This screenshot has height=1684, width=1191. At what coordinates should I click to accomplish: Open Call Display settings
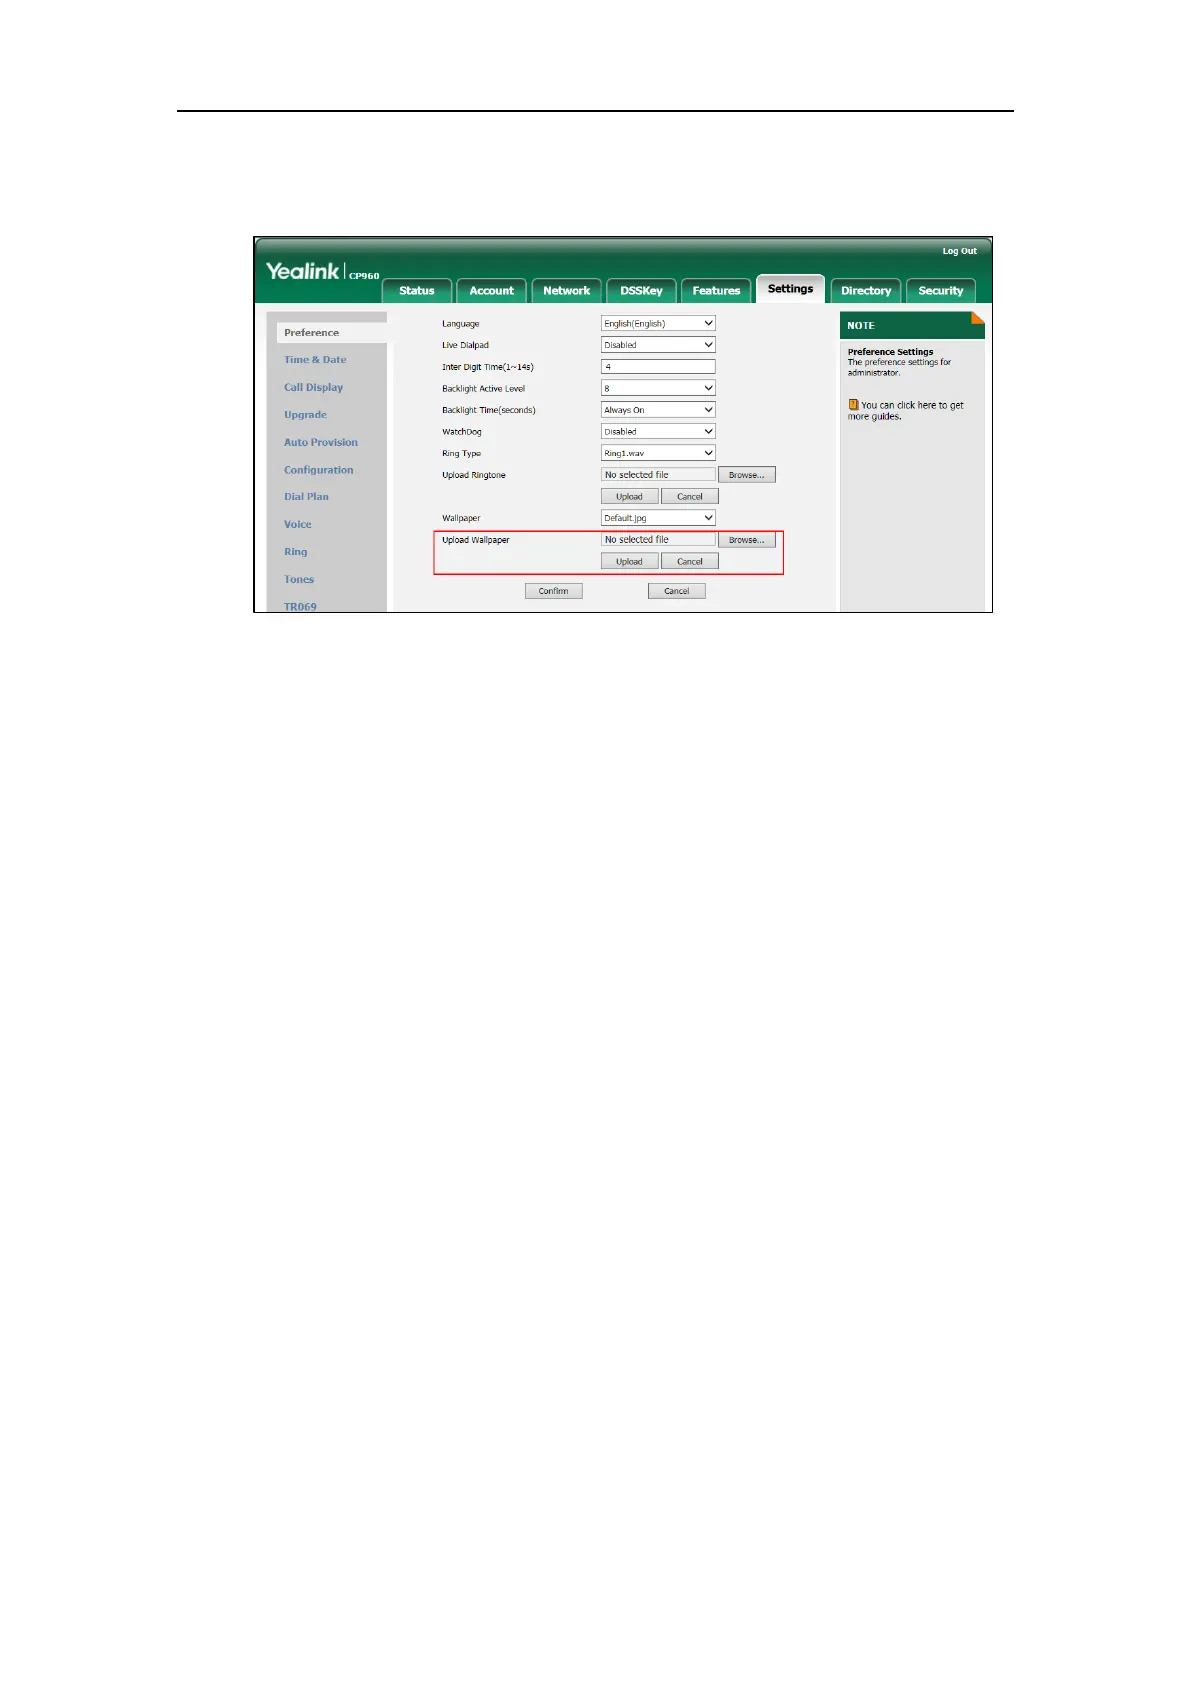(x=313, y=387)
